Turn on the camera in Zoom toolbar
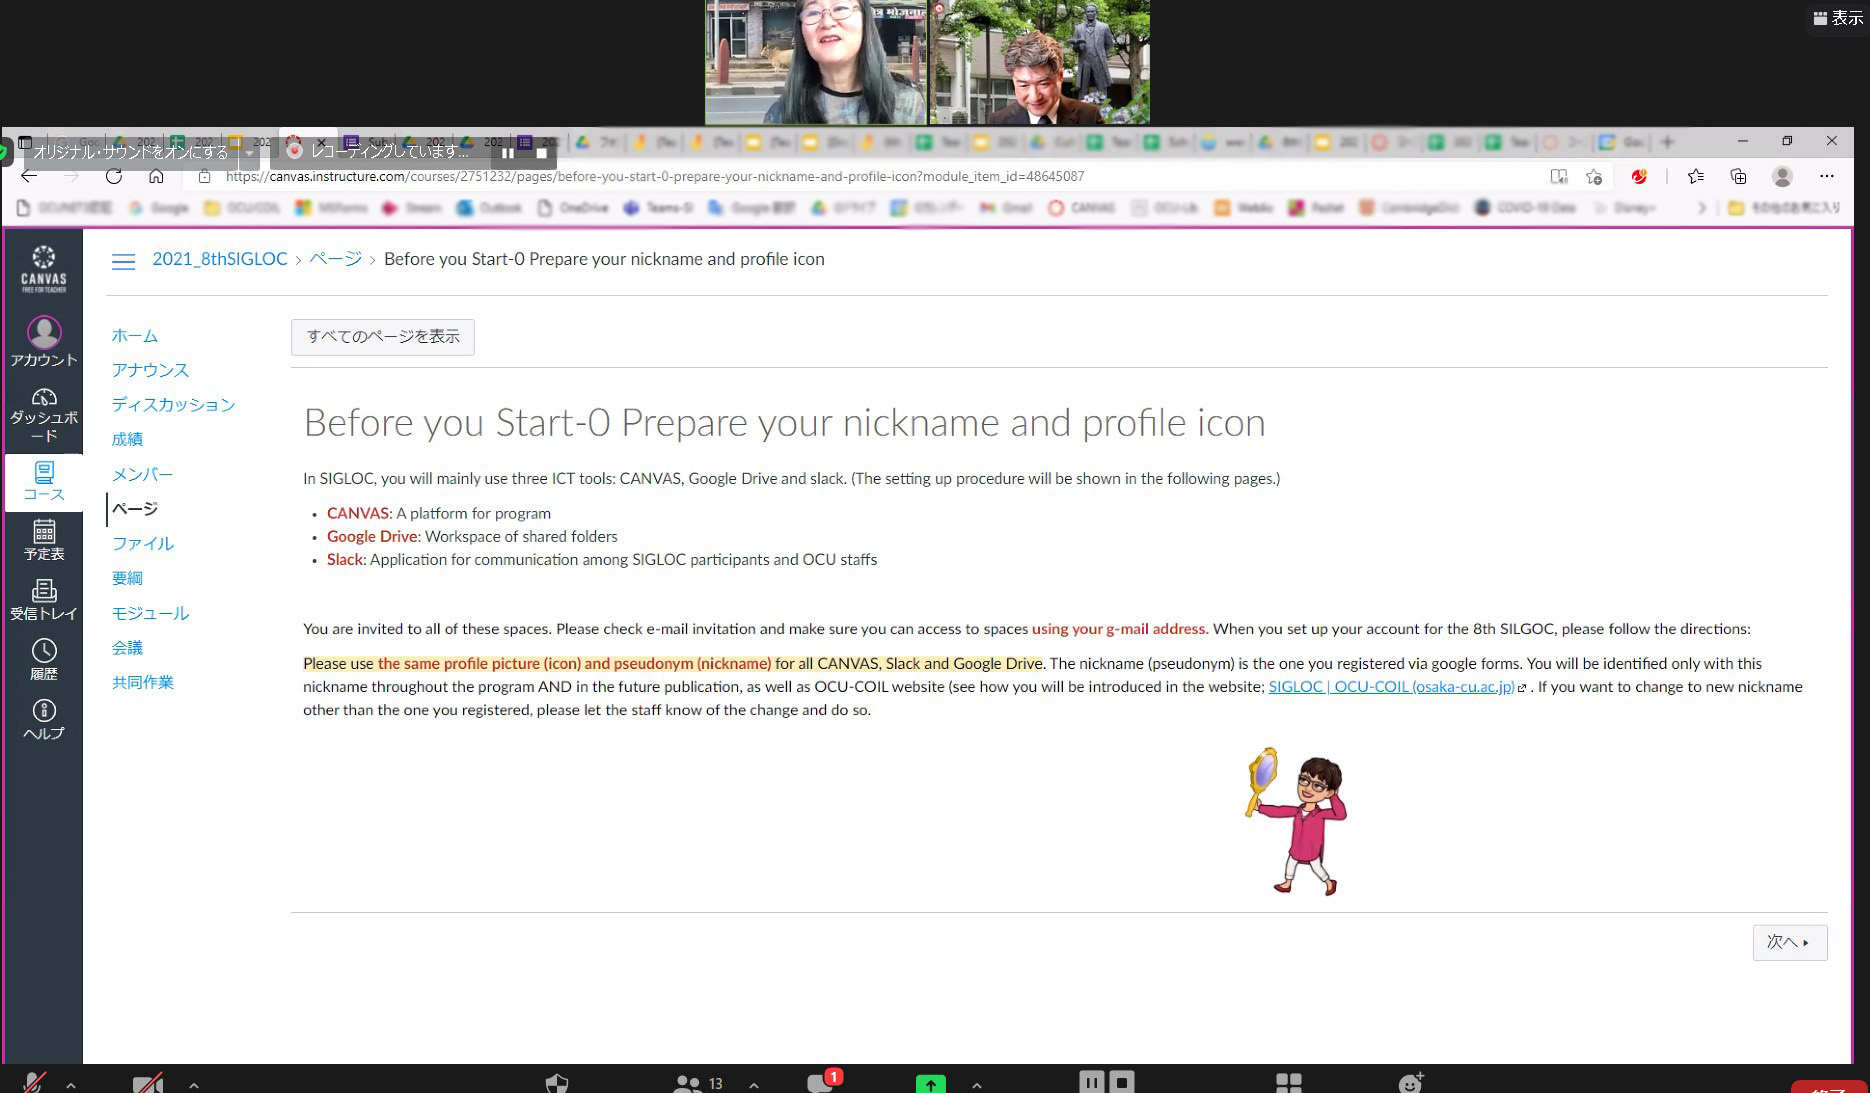 [x=148, y=1083]
